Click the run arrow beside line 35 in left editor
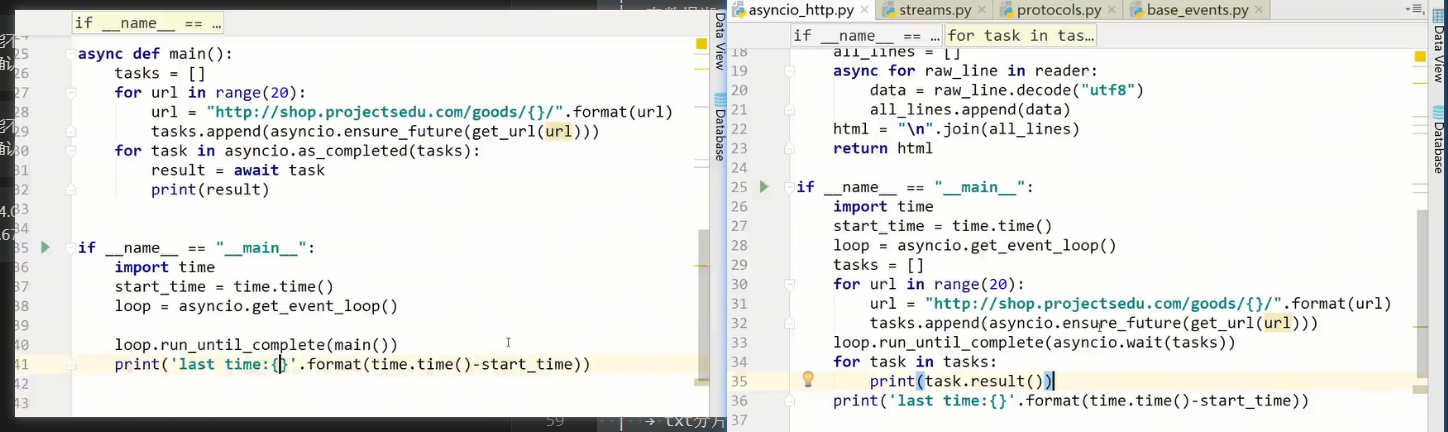Image resolution: width=1448 pixels, height=432 pixels. pyautogui.click(x=45, y=247)
